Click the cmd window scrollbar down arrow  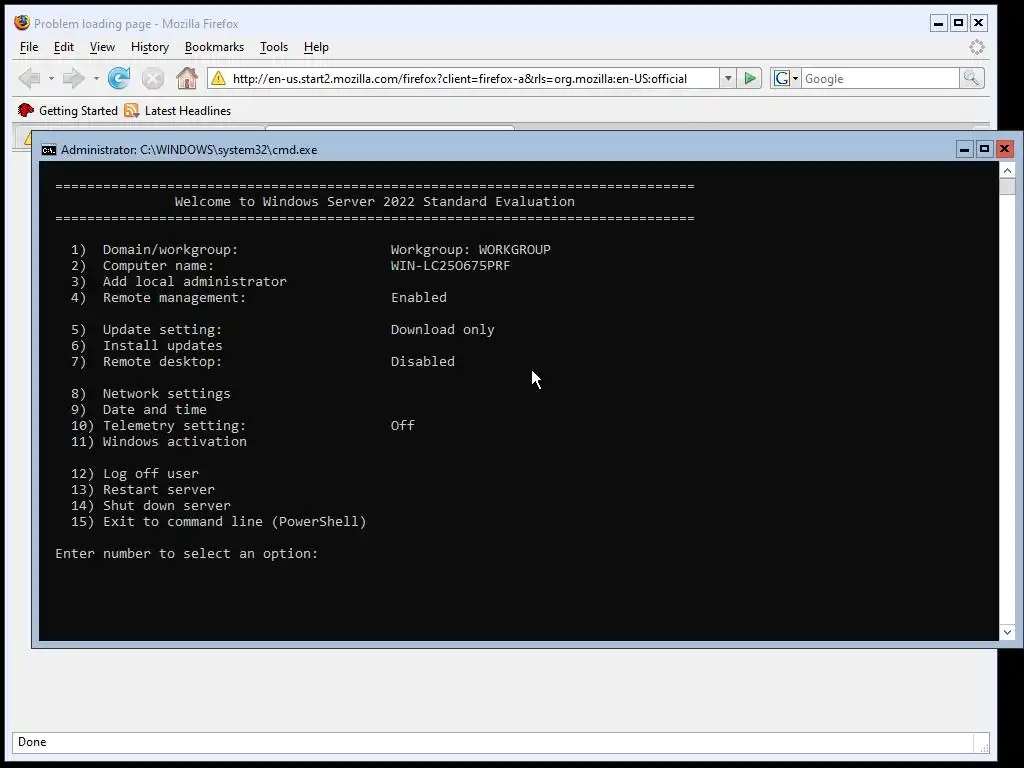pyautogui.click(x=1007, y=632)
